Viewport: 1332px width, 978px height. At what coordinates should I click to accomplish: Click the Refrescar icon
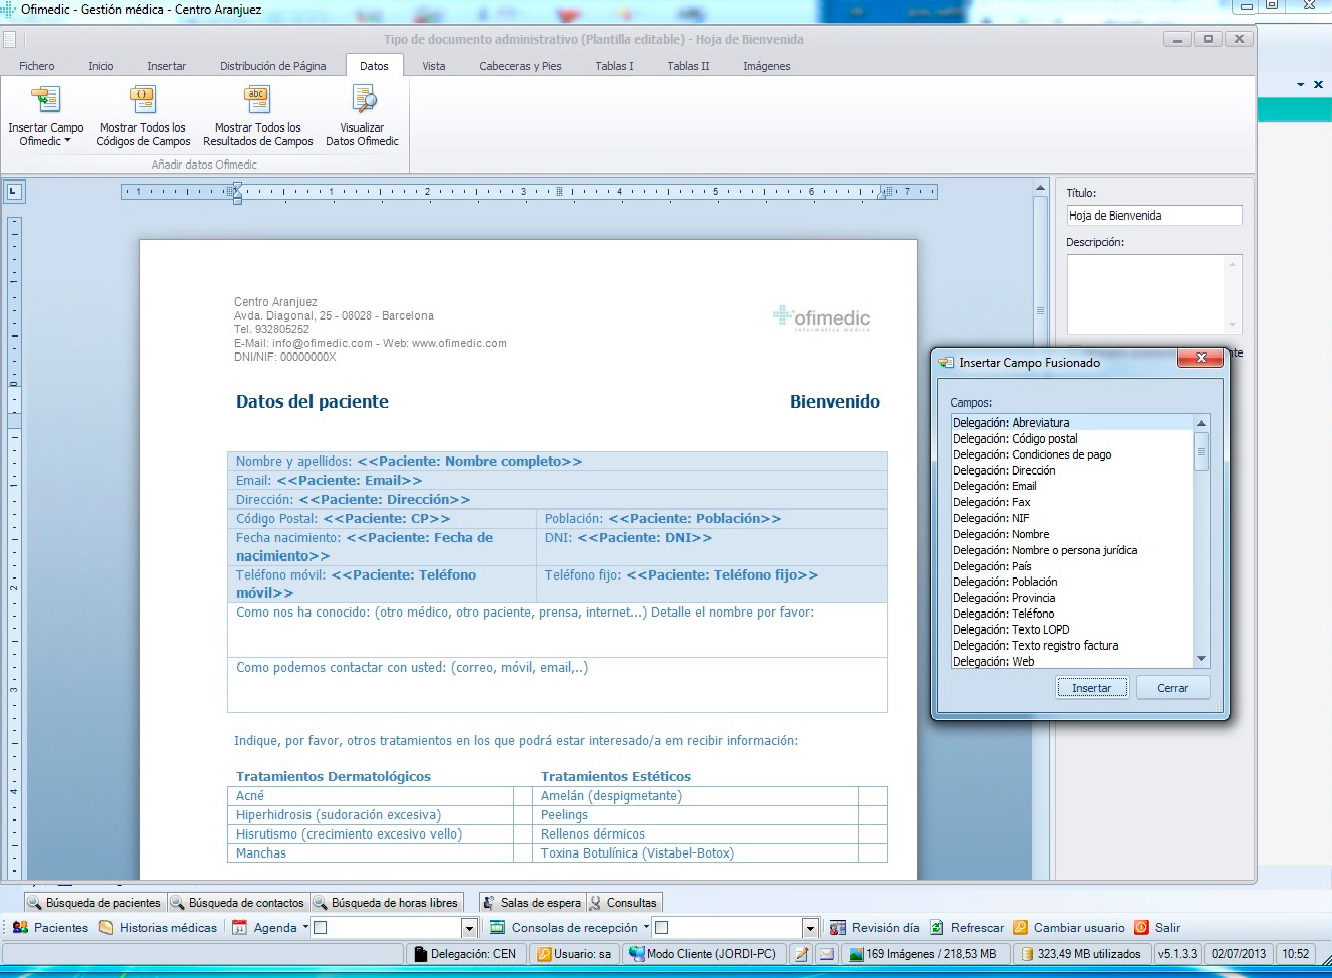point(937,927)
